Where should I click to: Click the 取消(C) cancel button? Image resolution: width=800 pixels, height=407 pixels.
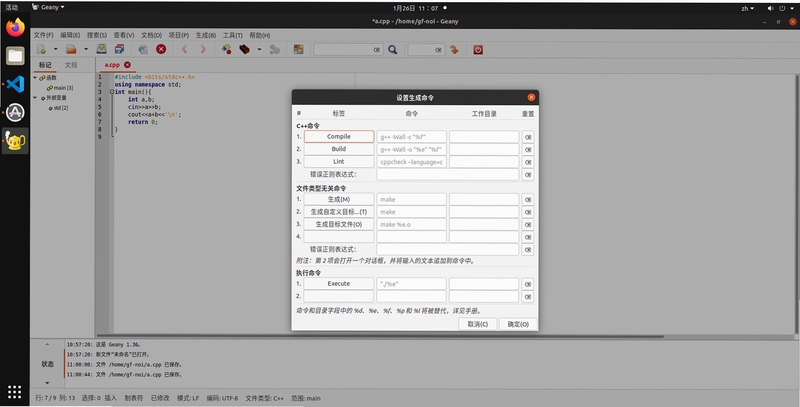pyautogui.click(x=478, y=324)
